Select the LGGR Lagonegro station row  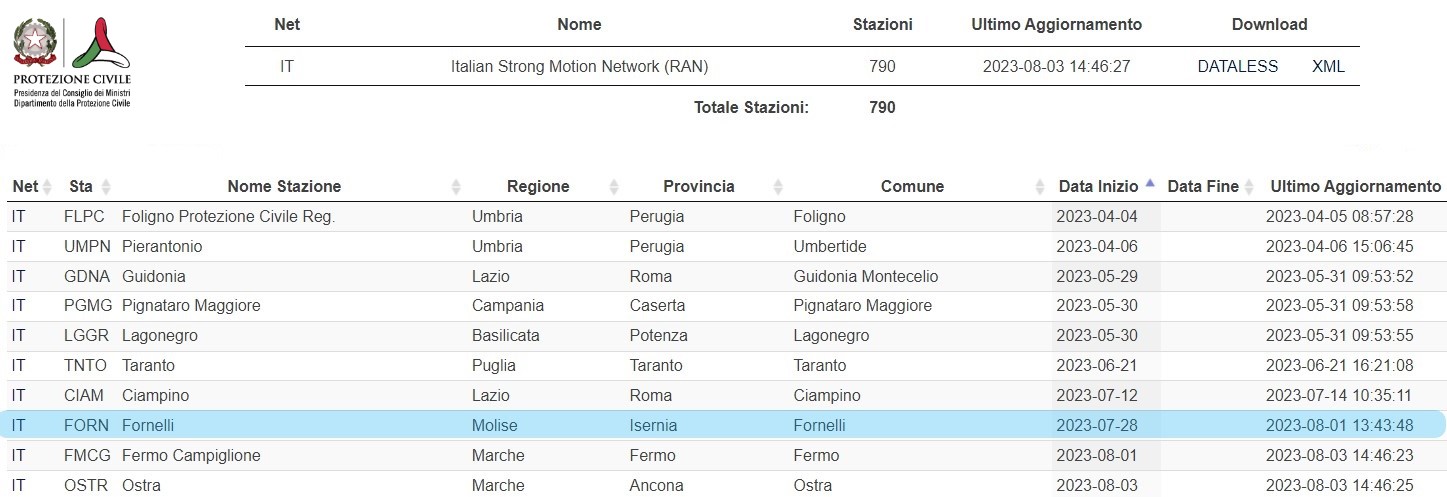tap(726, 336)
